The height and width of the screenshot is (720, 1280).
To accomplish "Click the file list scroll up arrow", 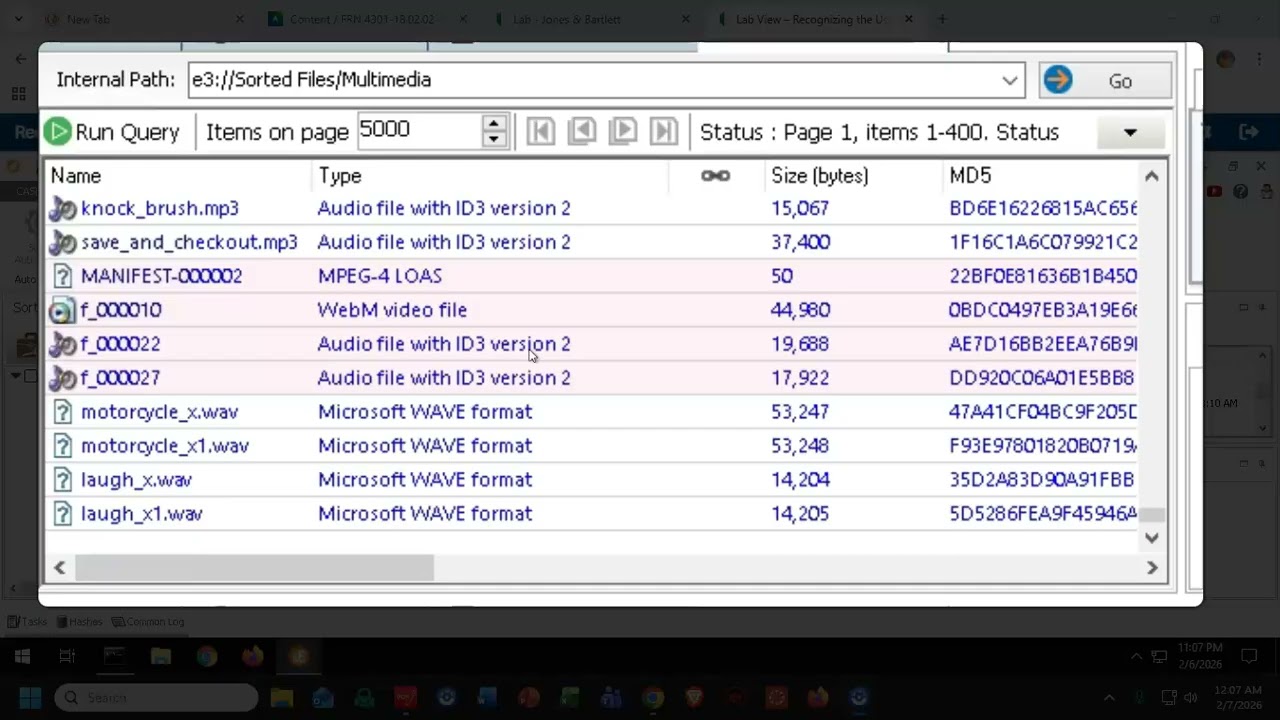I will point(1152,176).
